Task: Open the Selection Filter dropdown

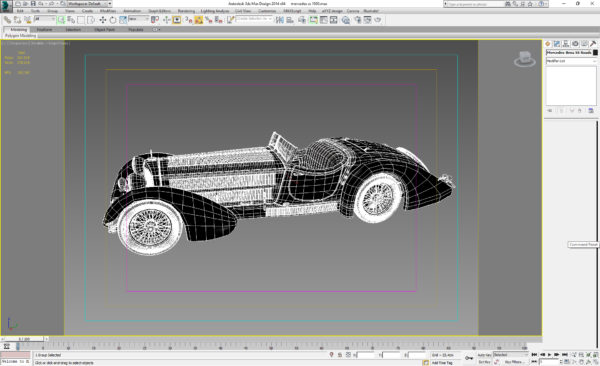Action: [x=45, y=19]
